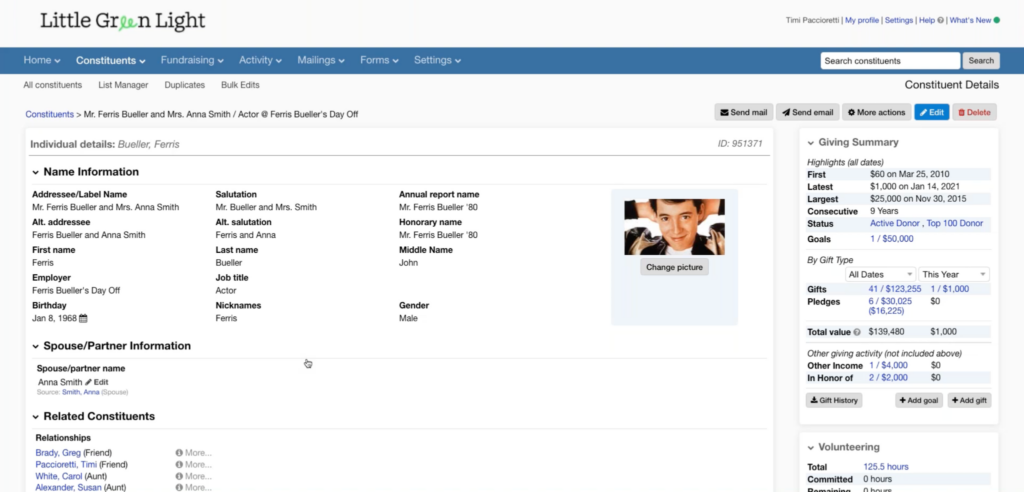
Task: Click the Top 100 Donor link
Action: click(x=954, y=223)
